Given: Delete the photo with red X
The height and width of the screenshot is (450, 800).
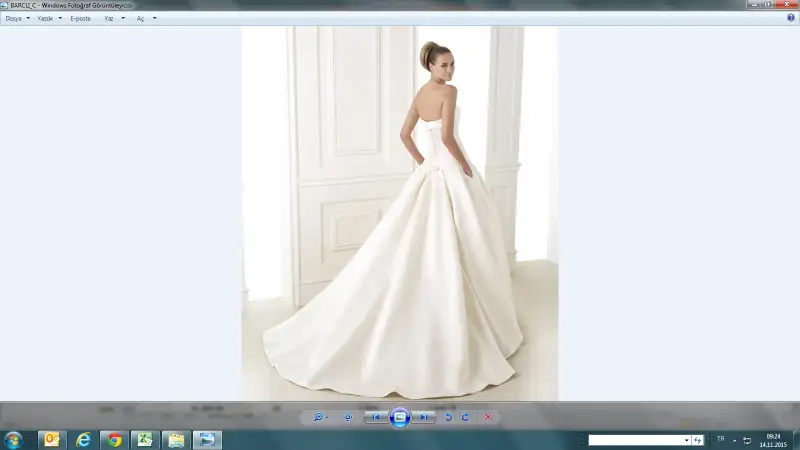Looking at the screenshot, I should pos(488,417).
